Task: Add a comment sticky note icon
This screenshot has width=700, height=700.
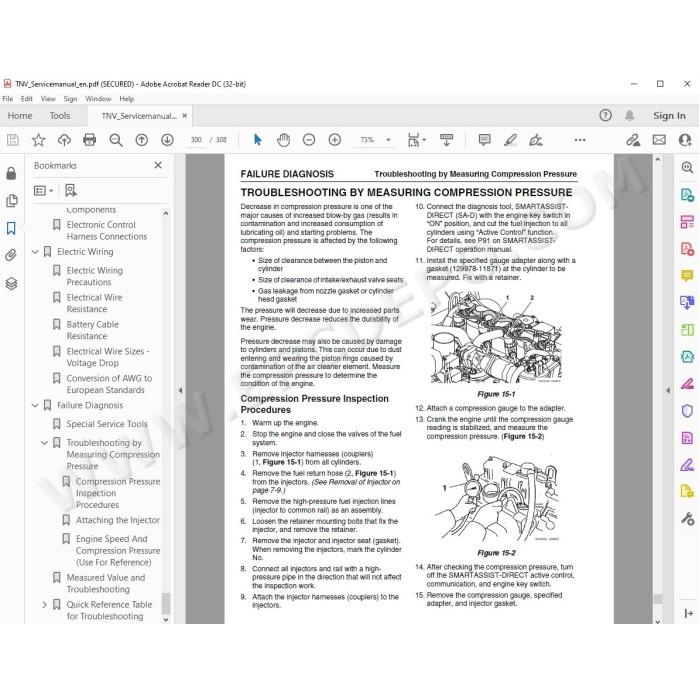Action: point(484,140)
